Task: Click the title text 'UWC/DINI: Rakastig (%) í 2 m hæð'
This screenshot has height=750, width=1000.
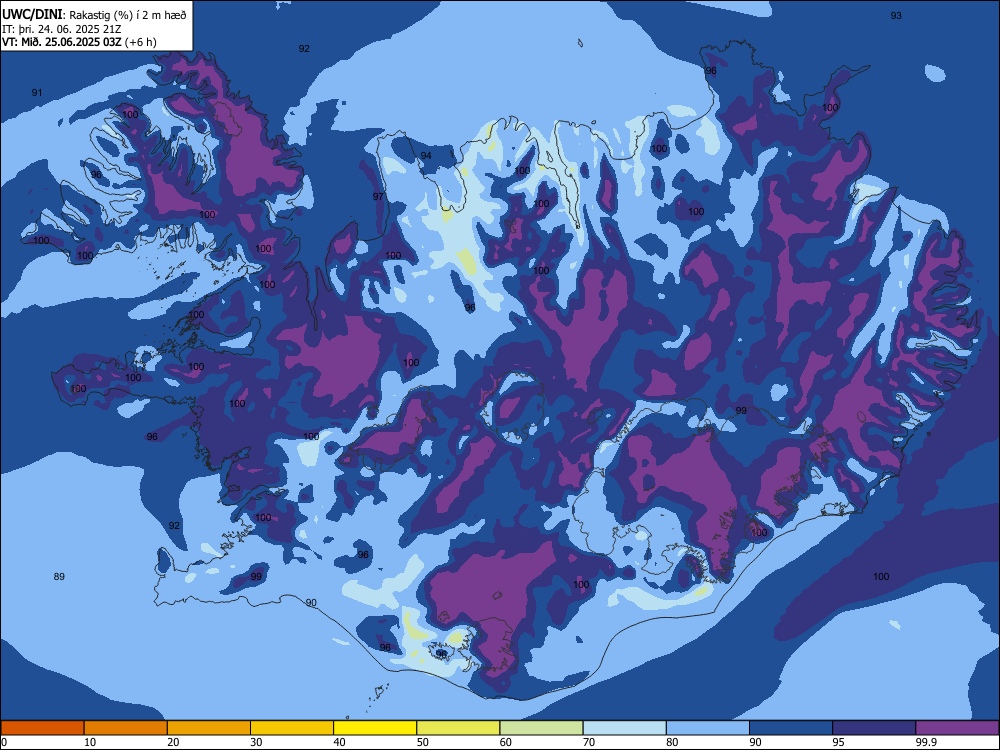Action: pyautogui.click(x=94, y=15)
